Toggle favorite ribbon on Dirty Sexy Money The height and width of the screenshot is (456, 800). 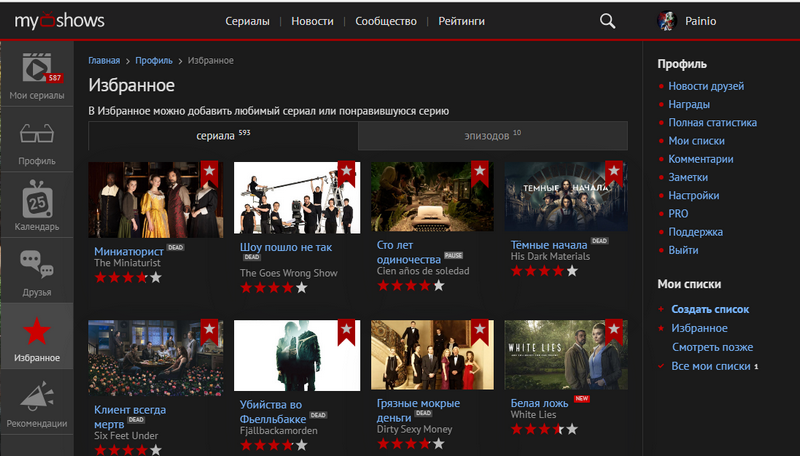point(480,332)
